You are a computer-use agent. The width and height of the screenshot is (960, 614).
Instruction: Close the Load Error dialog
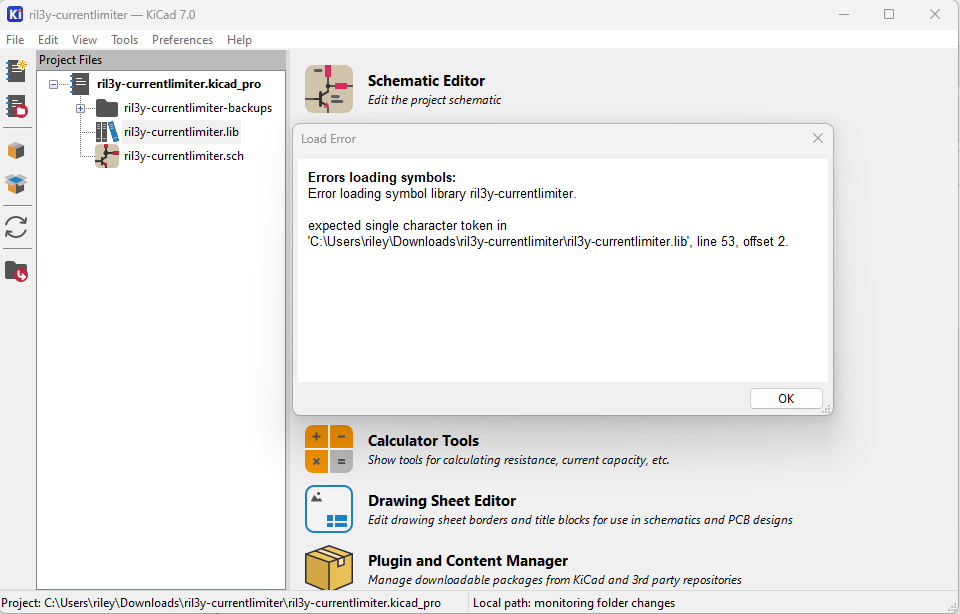coord(817,138)
